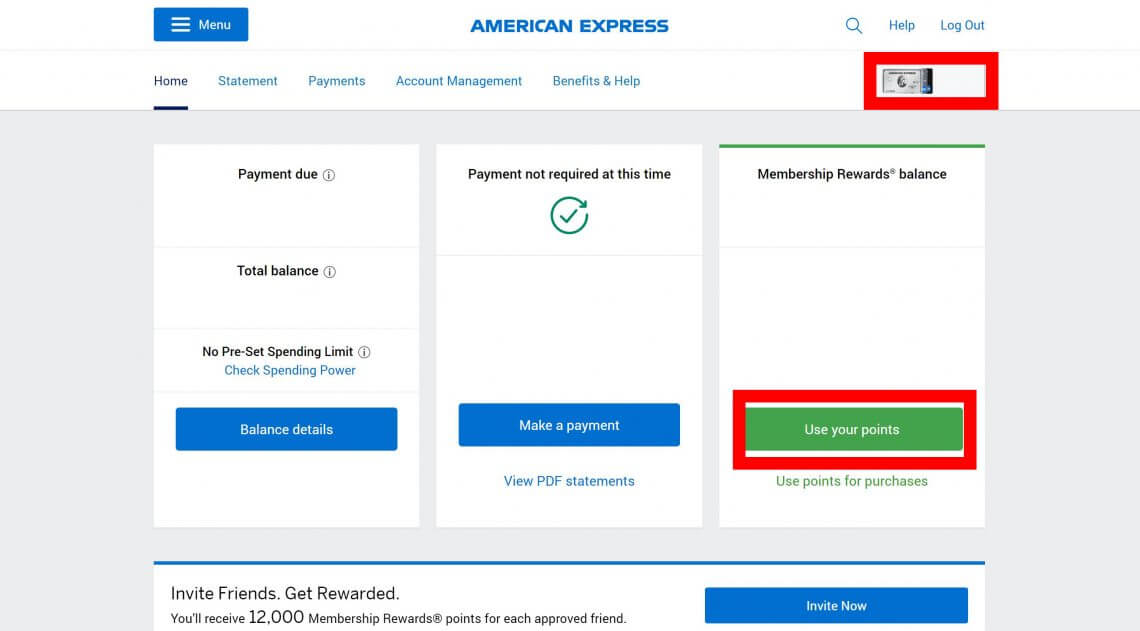
Task: Select the Home tab
Action: (x=170, y=81)
